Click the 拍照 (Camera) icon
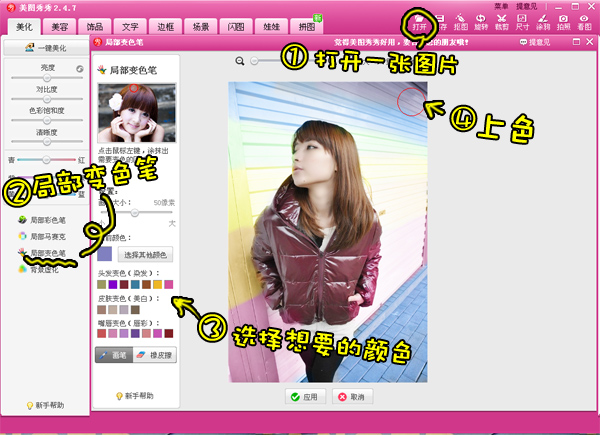600x435 pixels. tap(564, 22)
